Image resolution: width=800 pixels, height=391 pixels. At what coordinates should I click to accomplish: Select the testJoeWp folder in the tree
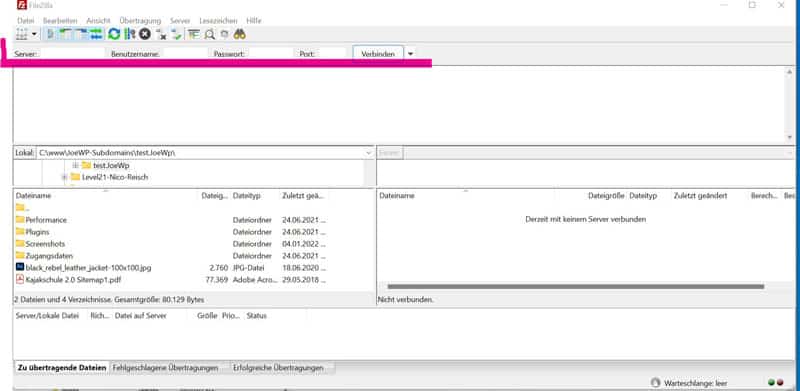coord(111,165)
